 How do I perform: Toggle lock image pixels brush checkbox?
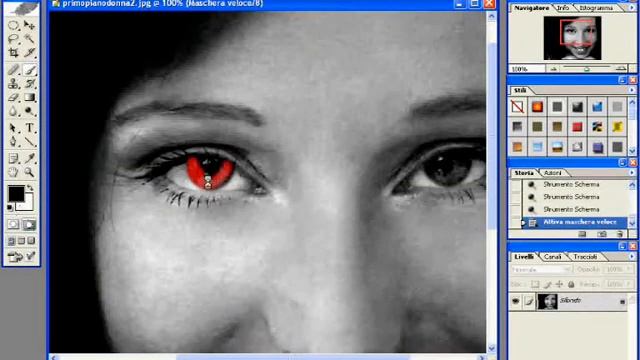547,284
